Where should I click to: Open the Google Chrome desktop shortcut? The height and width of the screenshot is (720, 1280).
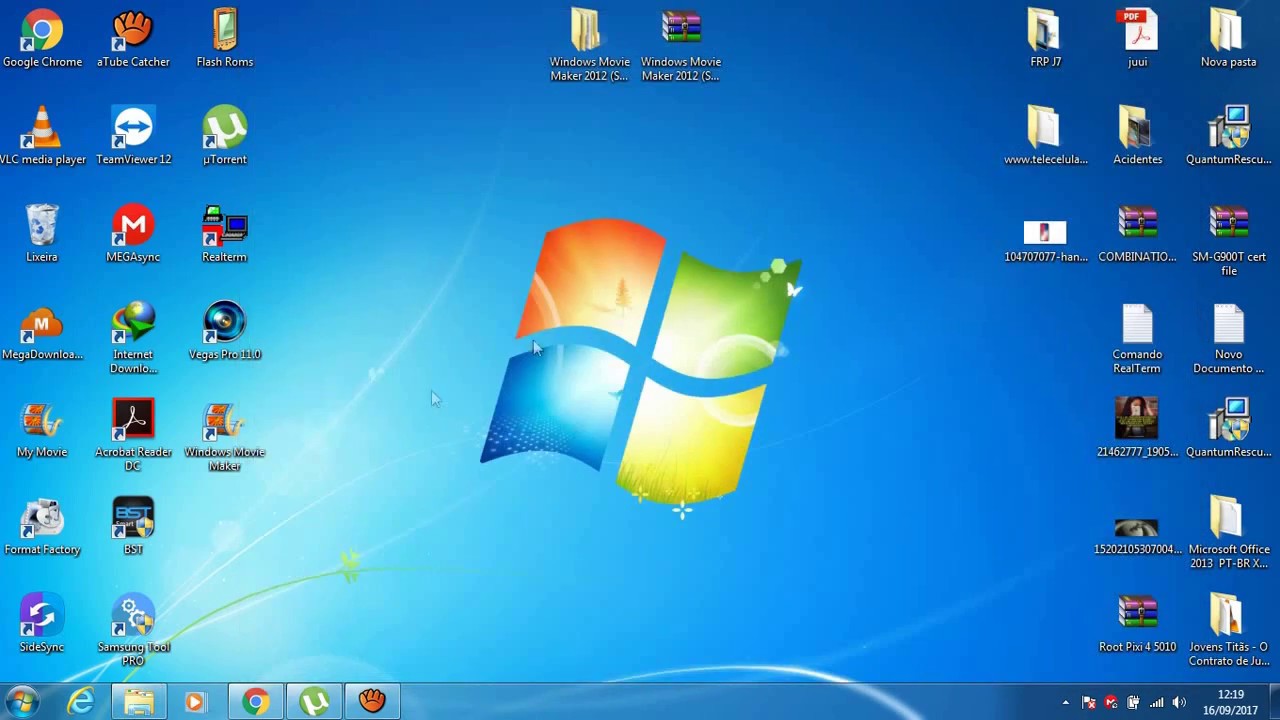[x=42, y=38]
